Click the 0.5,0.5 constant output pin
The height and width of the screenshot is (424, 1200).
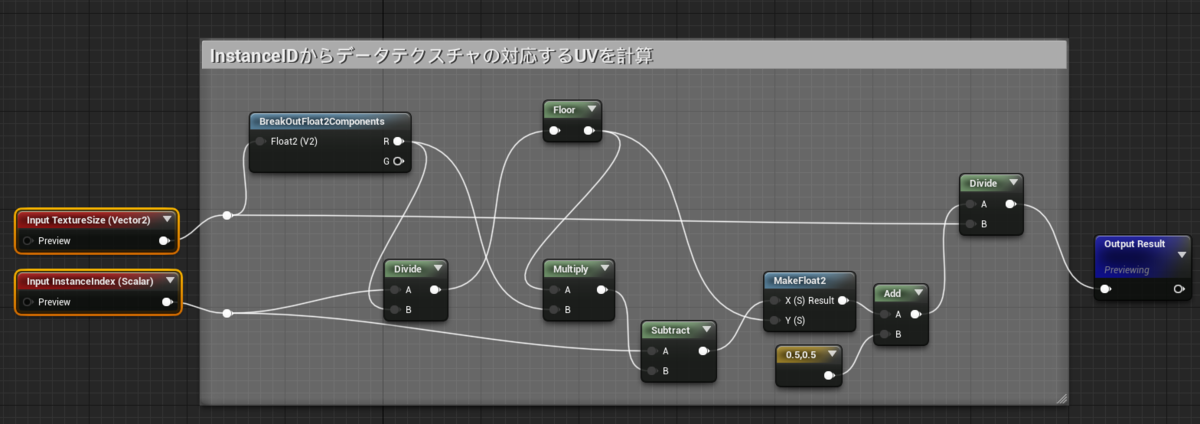pyautogui.click(x=829, y=376)
